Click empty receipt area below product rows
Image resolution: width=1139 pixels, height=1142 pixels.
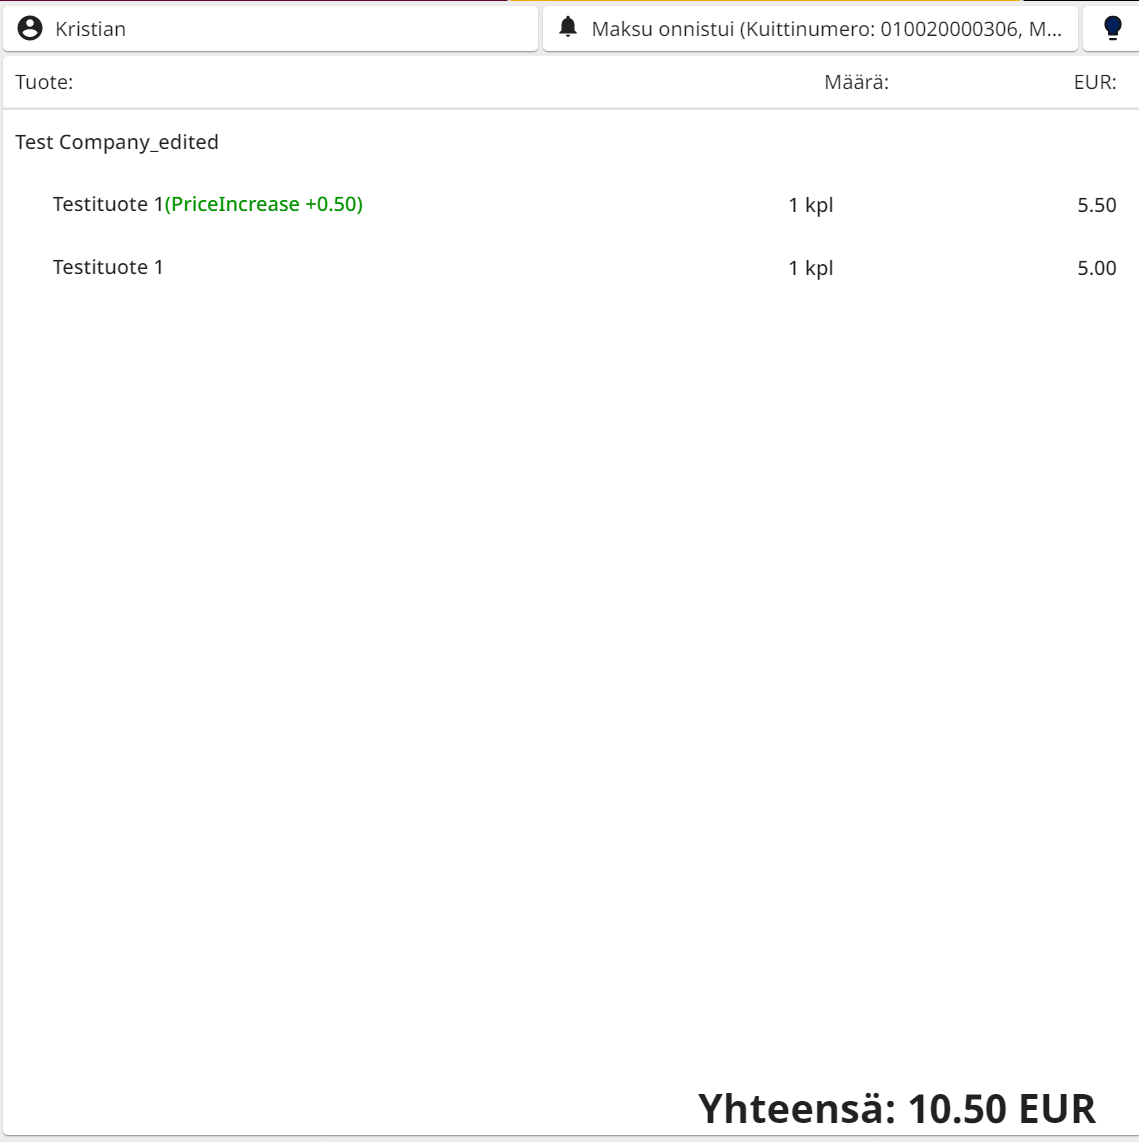point(569,650)
